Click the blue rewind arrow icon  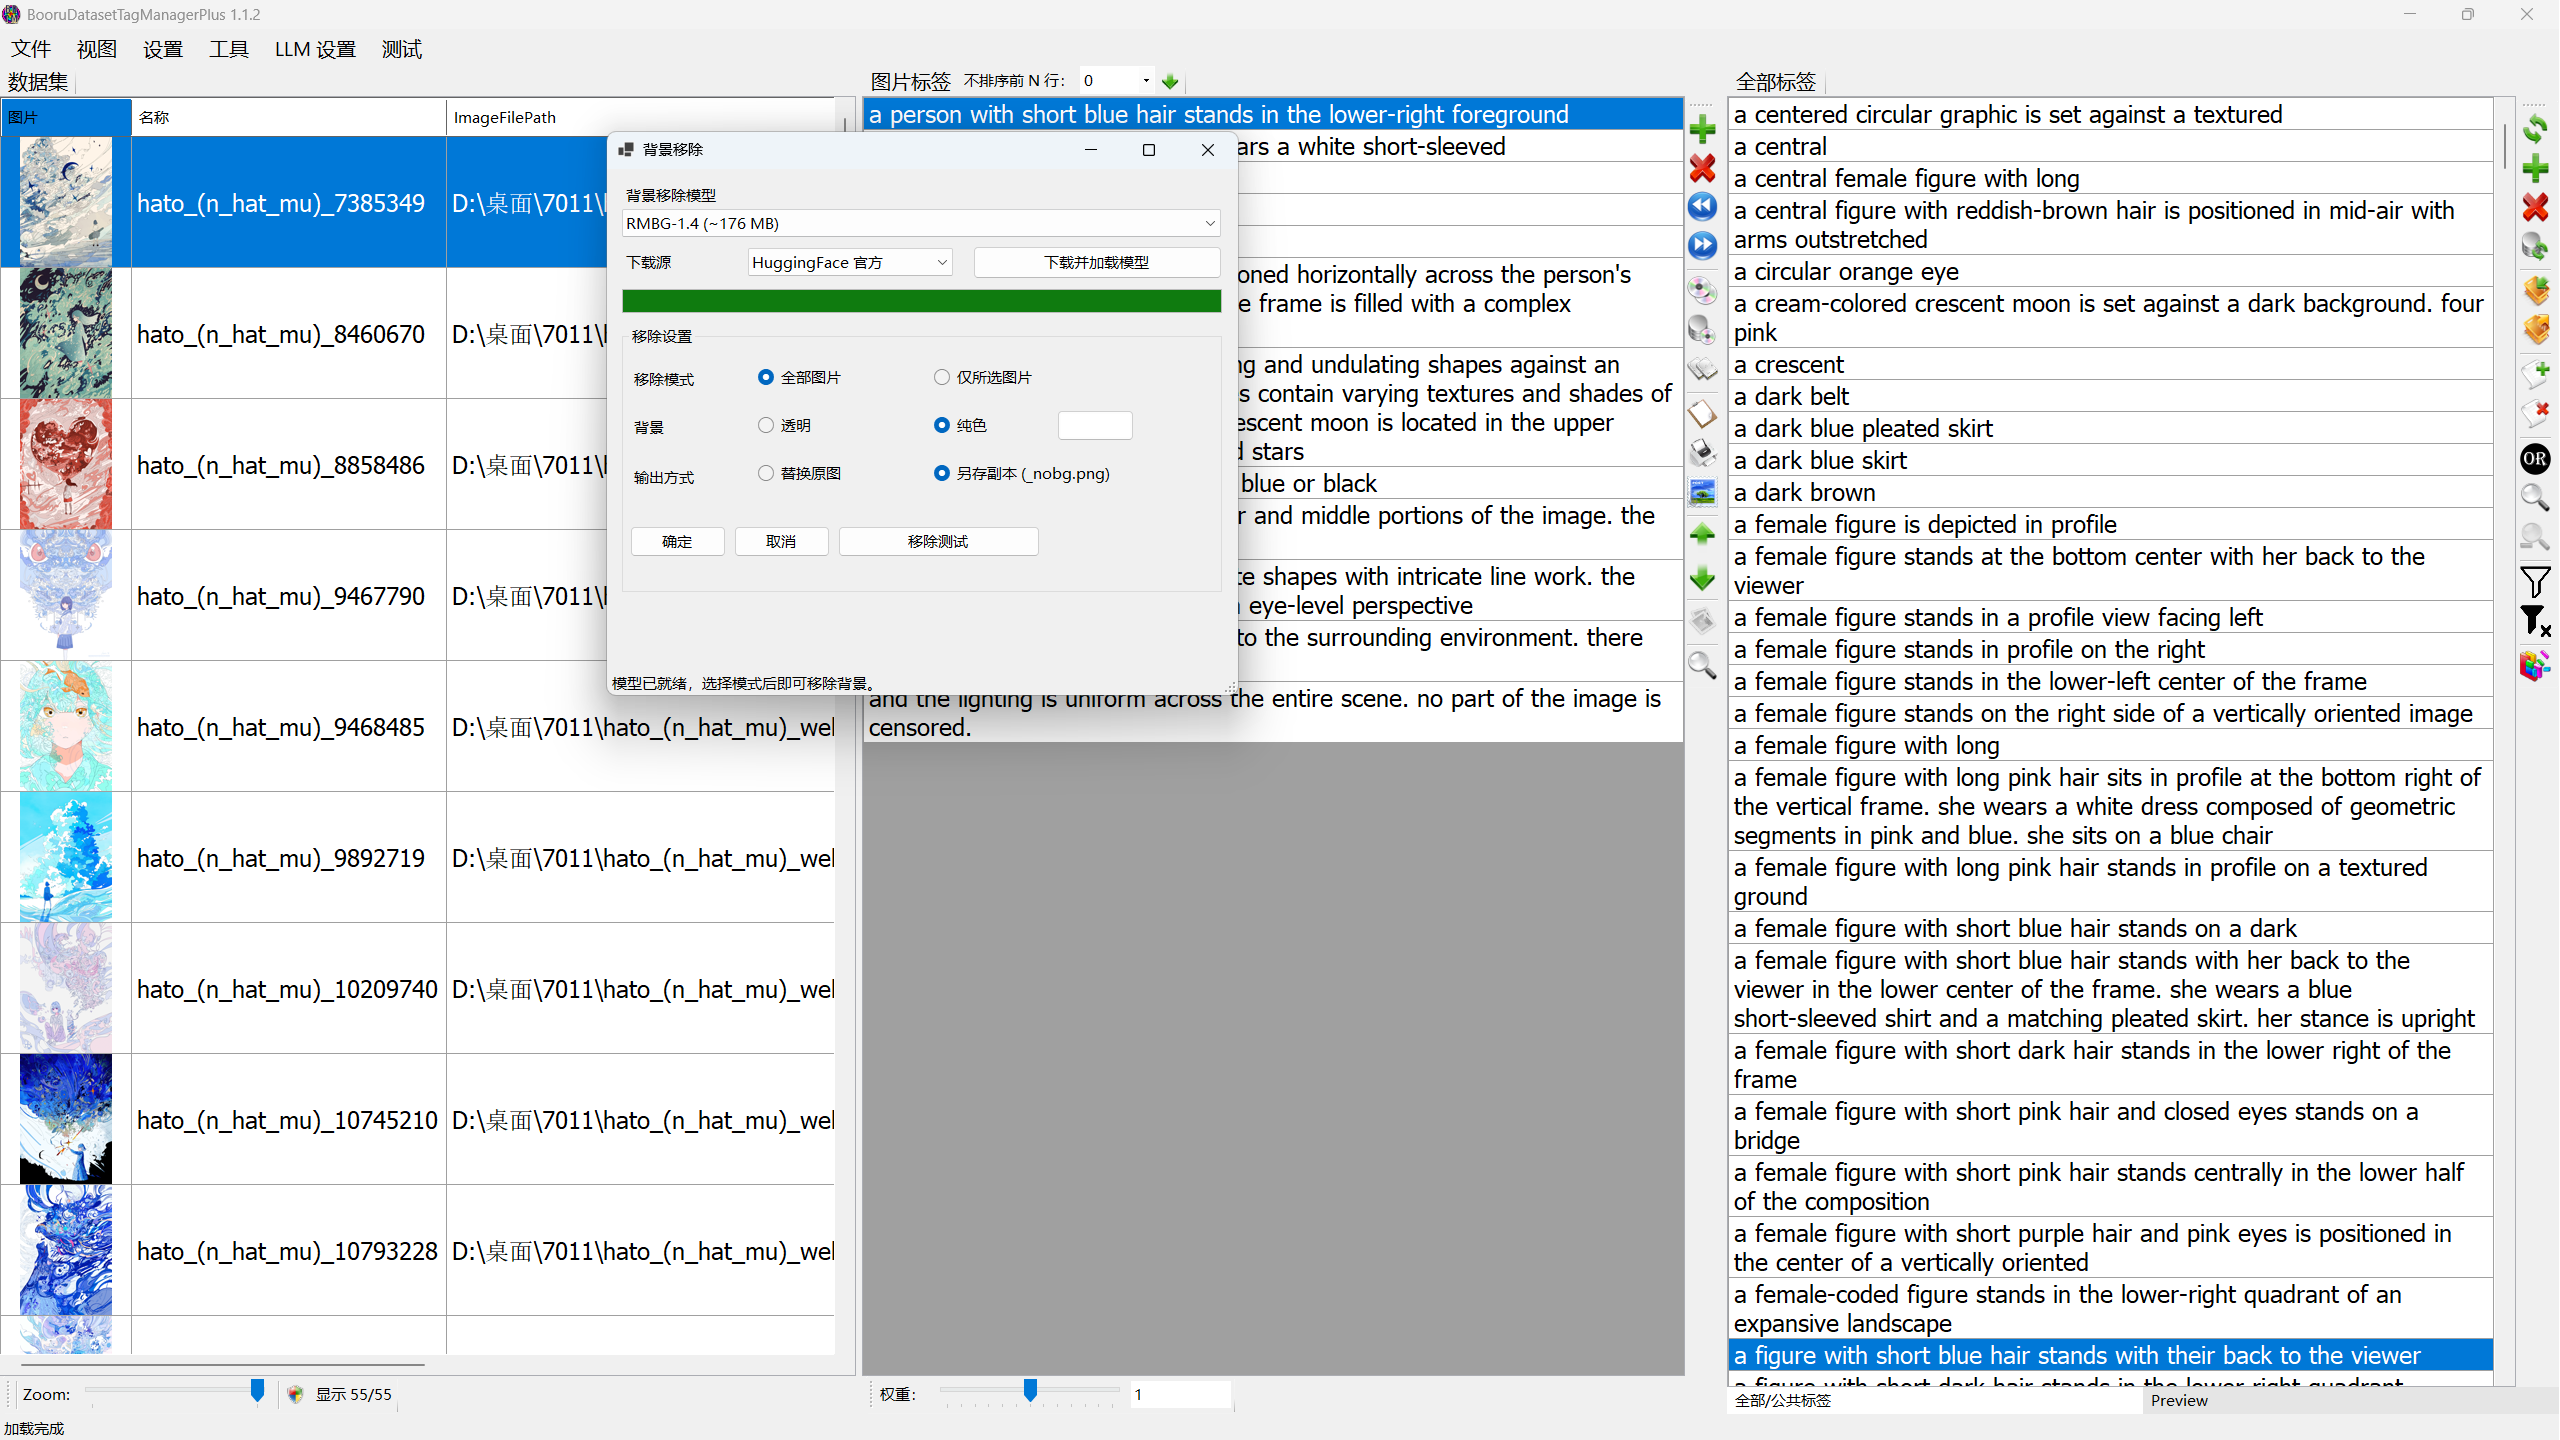1702,207
